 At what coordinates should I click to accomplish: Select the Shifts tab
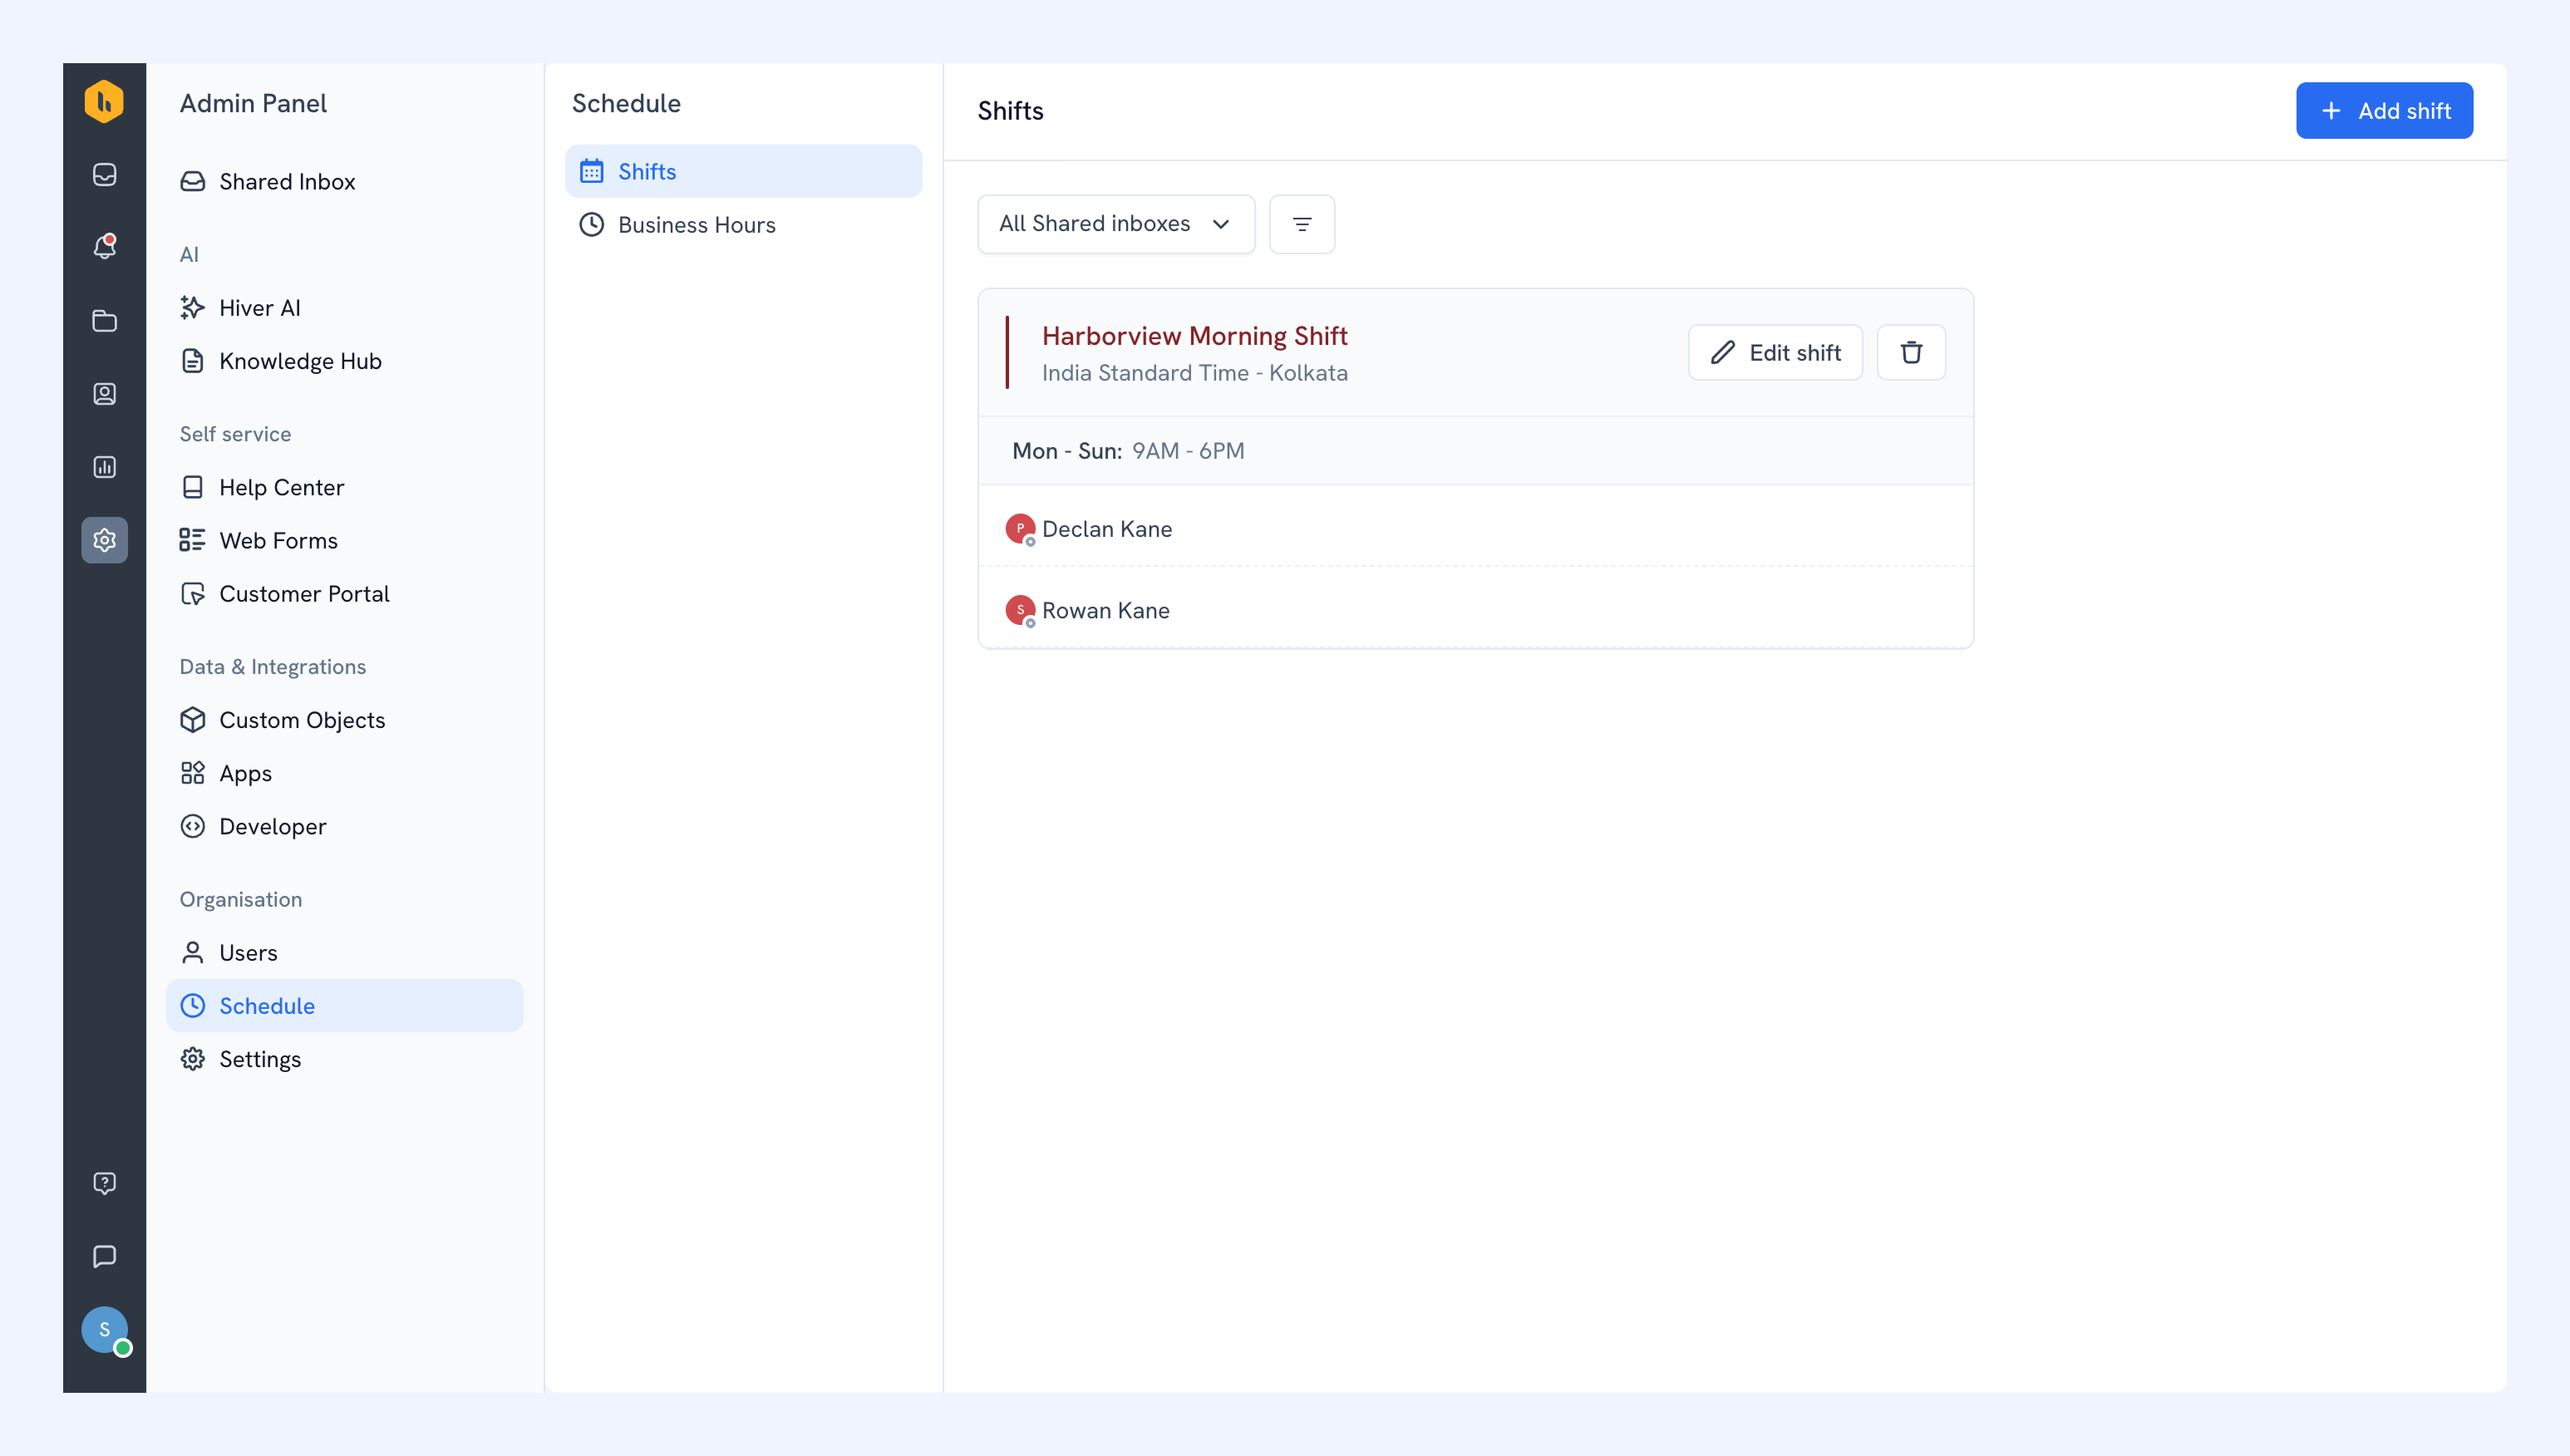click(x=743, y=171)
